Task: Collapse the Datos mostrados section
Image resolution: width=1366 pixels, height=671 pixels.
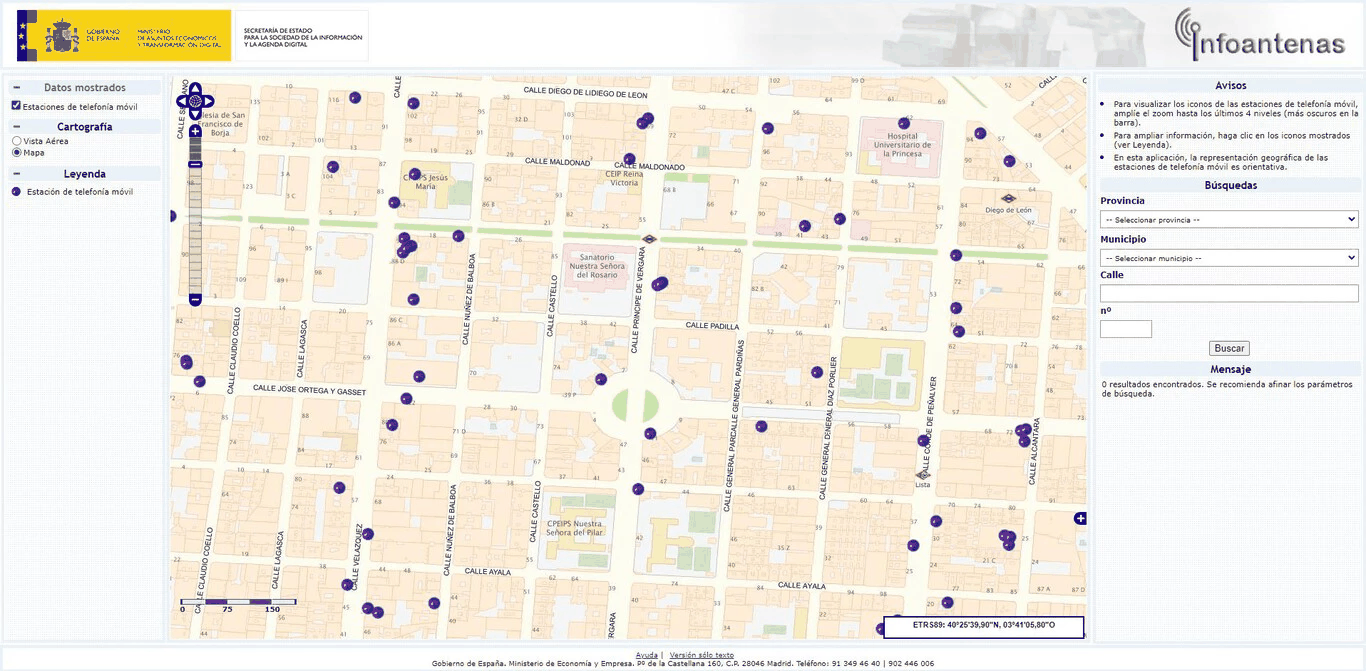Action: (x=16, y=88)
